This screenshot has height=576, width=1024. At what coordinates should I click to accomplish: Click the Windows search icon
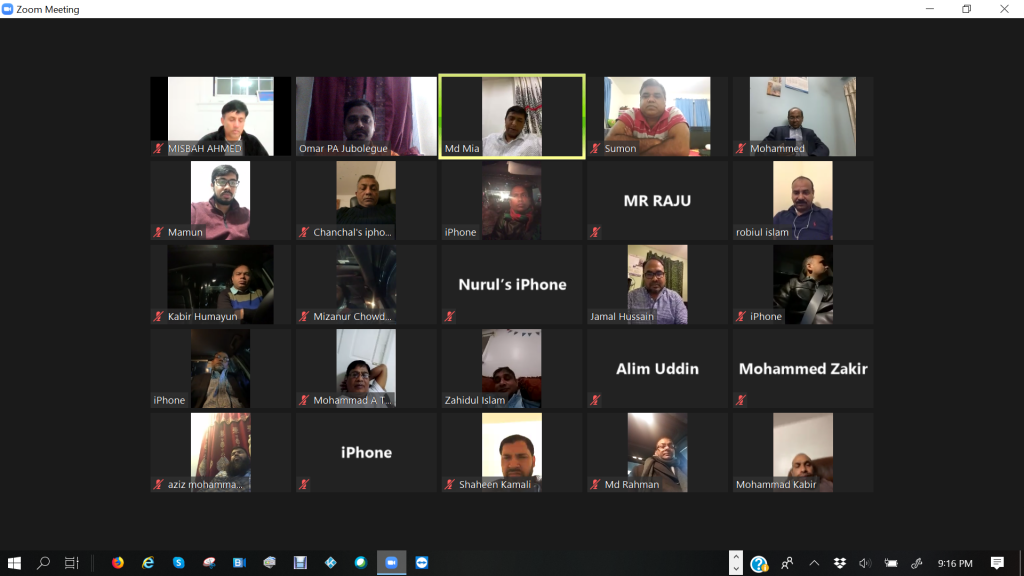click(x=43, y=563)
